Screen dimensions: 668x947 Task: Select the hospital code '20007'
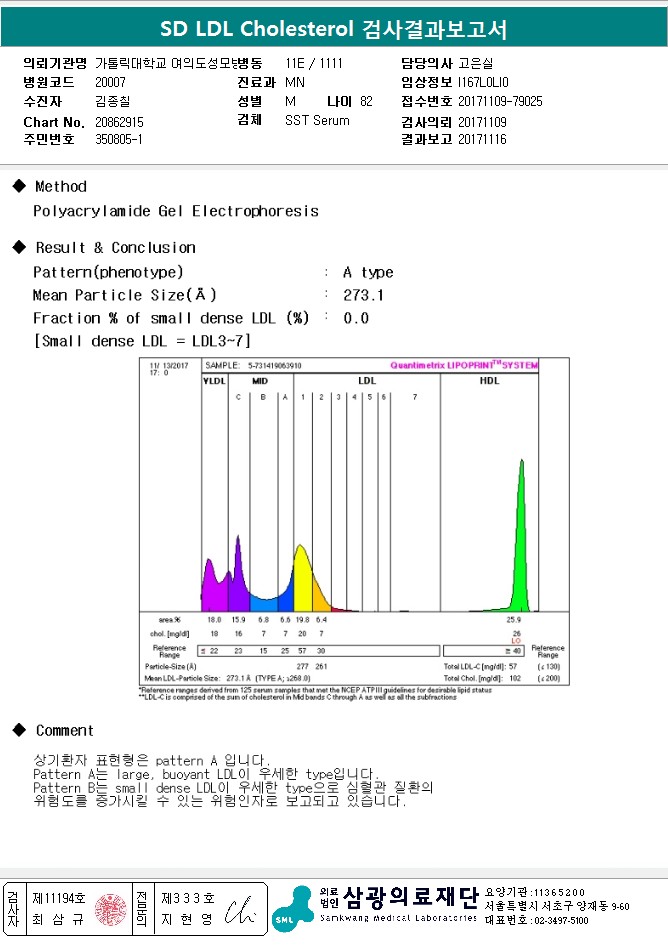(x=111, y=82)
